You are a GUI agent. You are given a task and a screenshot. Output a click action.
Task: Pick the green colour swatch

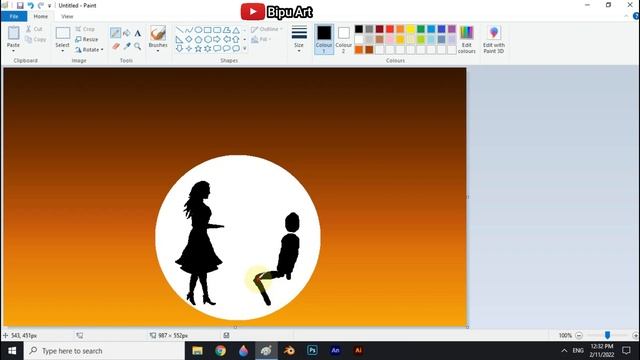click(421, 29)
